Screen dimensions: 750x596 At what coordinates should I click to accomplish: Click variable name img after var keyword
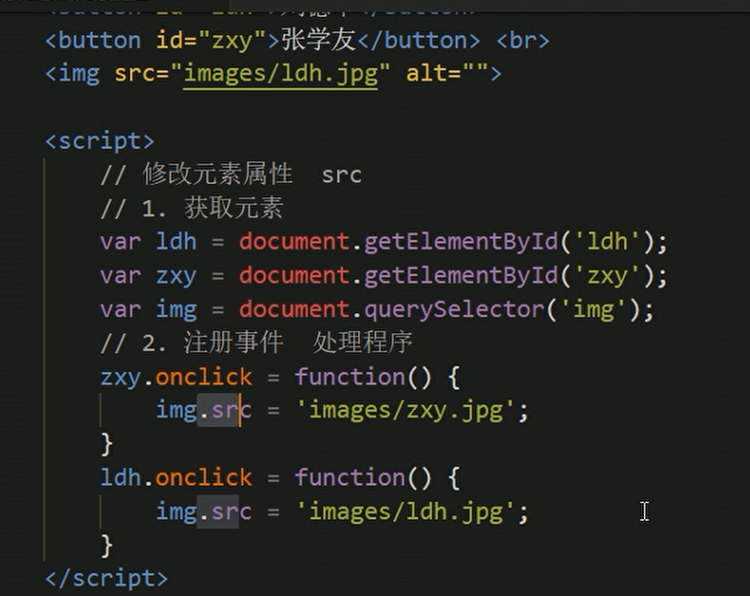click(176, 310)
